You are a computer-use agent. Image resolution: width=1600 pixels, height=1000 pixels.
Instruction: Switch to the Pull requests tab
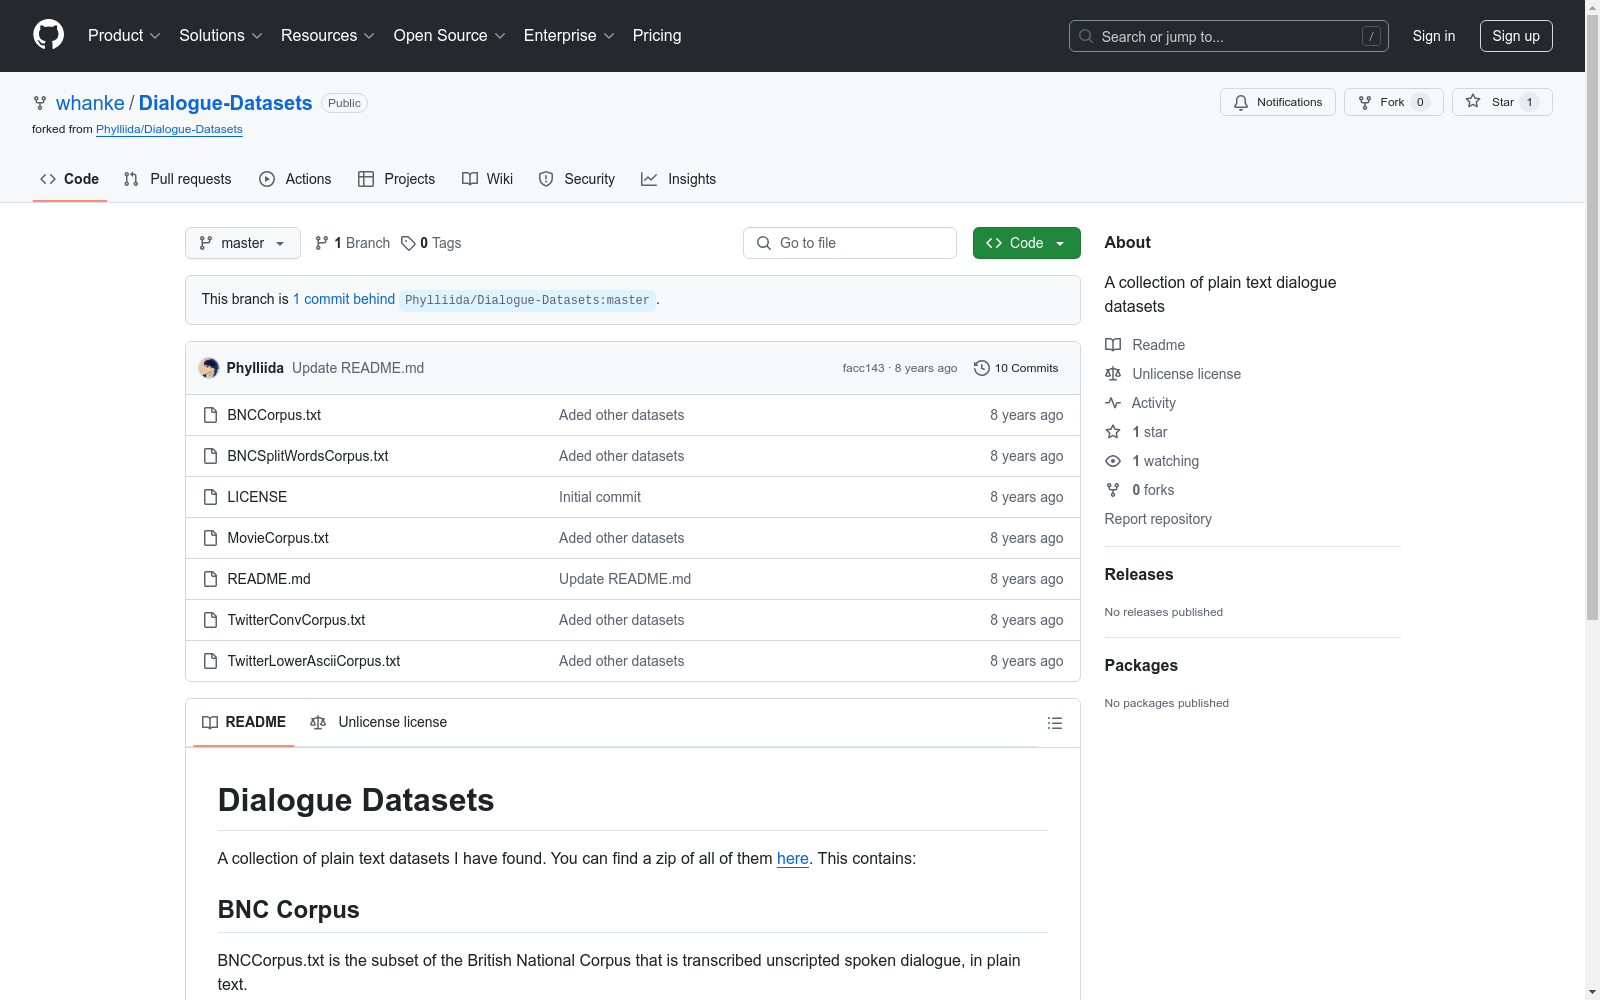(177, 179)
